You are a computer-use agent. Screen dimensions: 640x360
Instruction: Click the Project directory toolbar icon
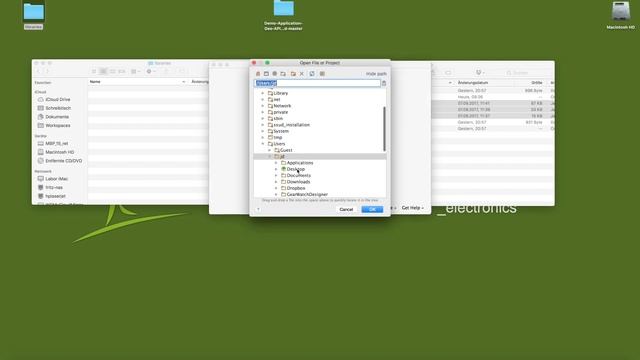click(x=275, y=74)
